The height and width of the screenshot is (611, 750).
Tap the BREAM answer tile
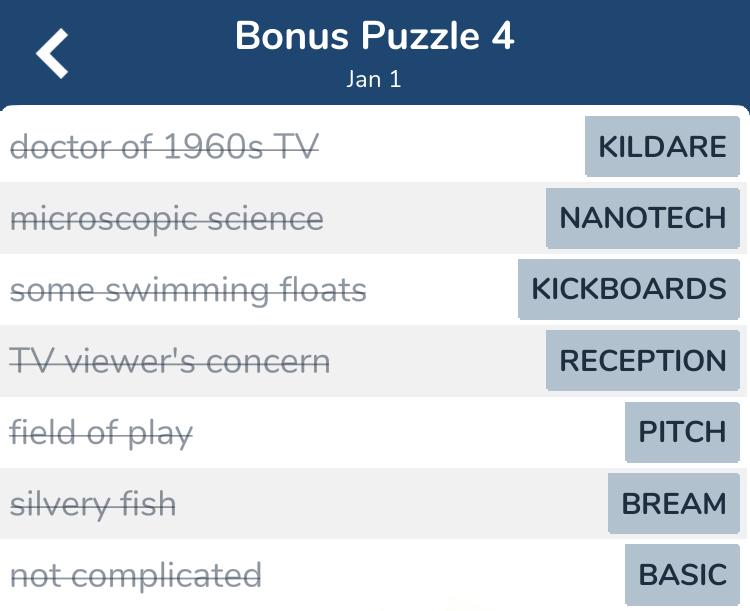pos(673,503)
